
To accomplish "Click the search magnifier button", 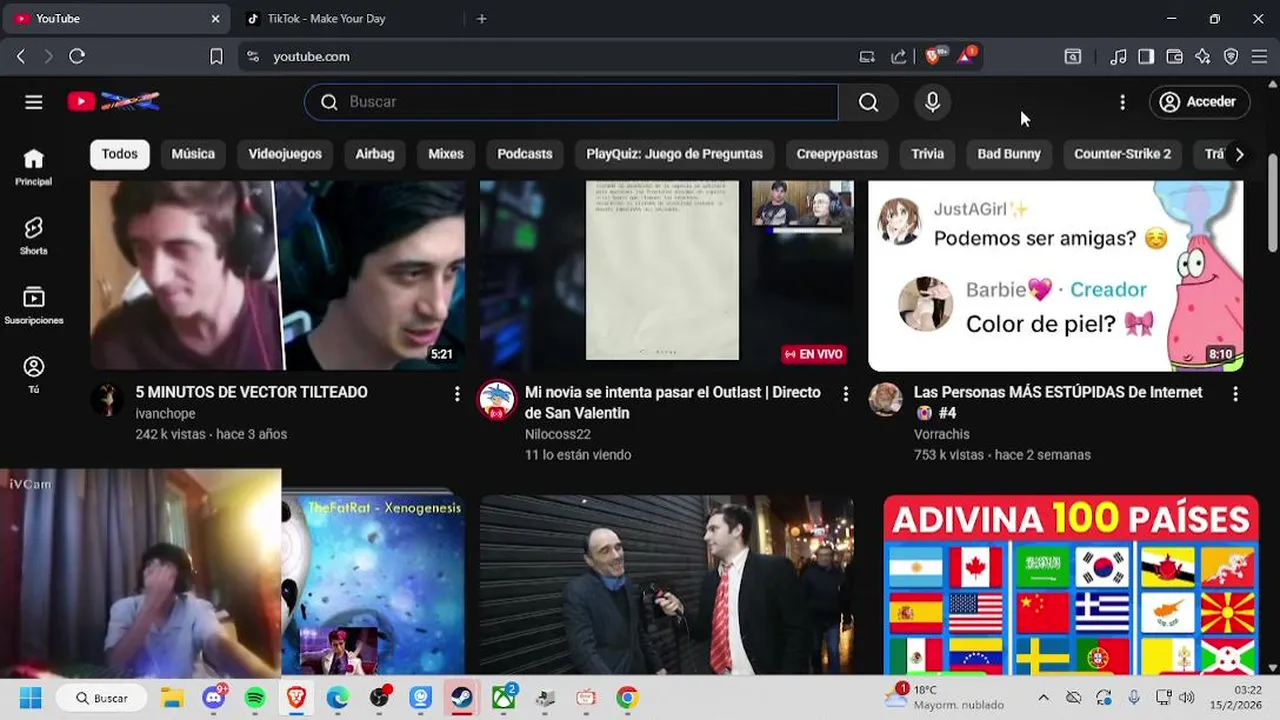I will coord(868,102).
